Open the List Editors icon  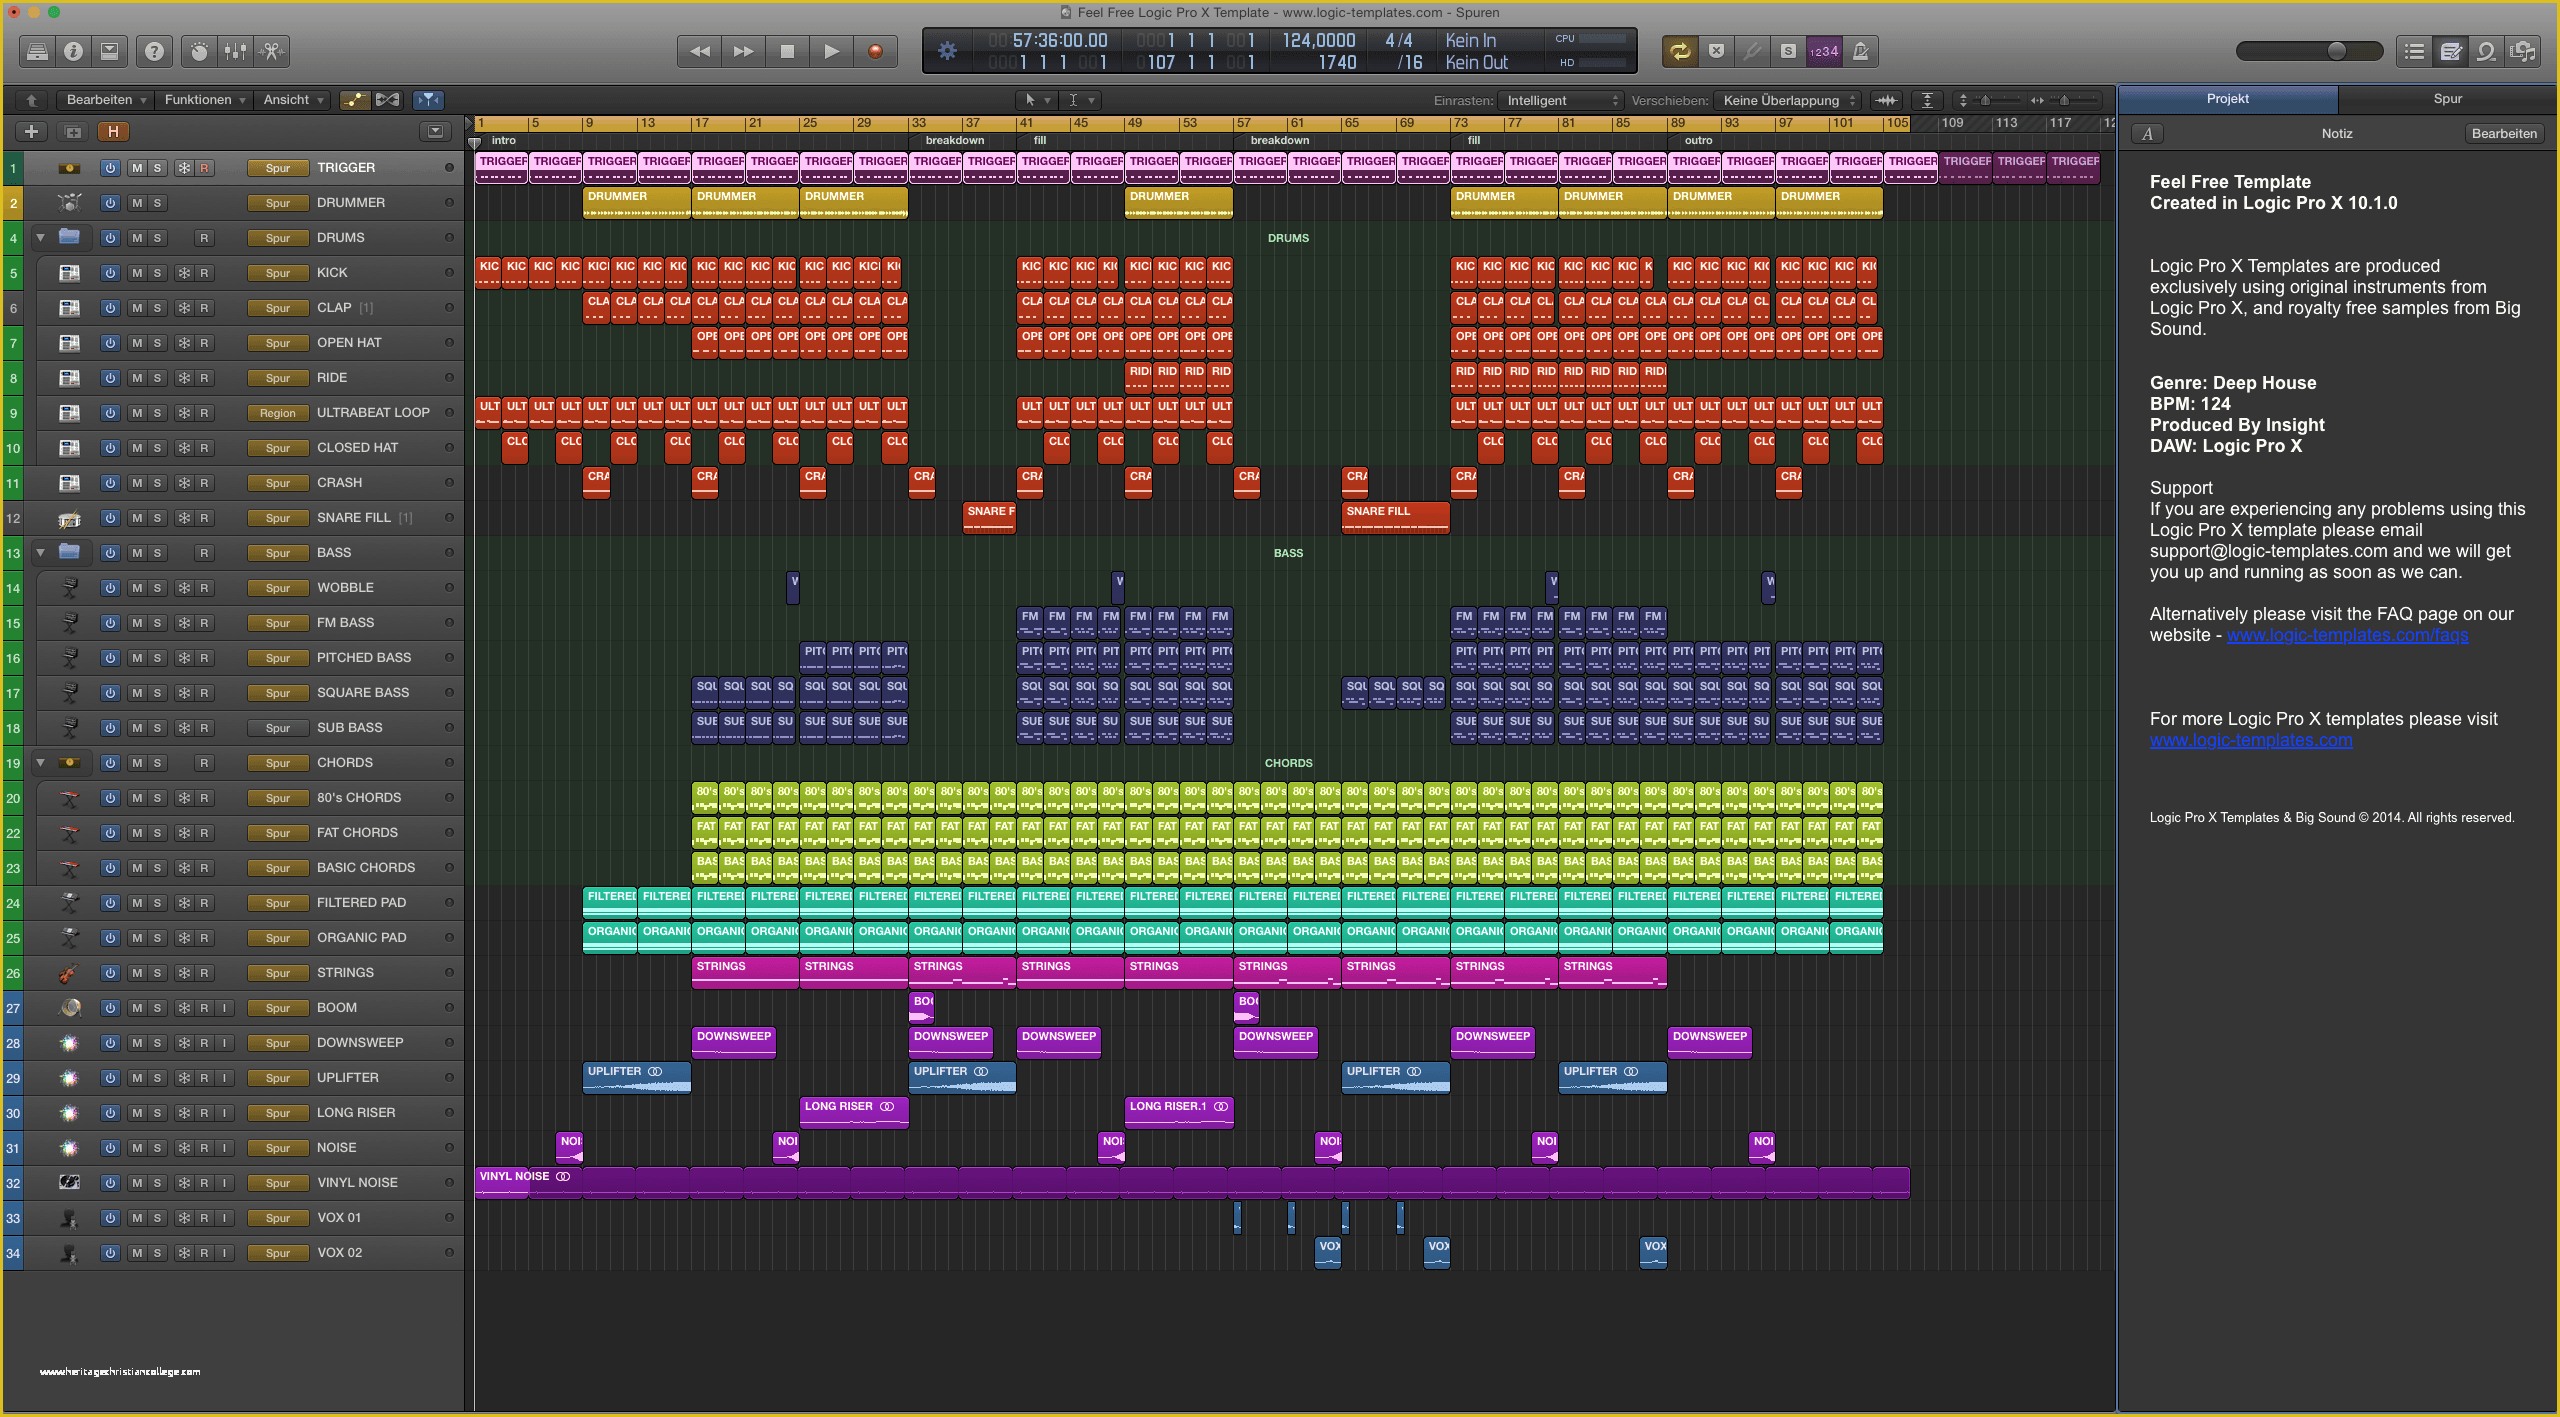pos(2415,51)
